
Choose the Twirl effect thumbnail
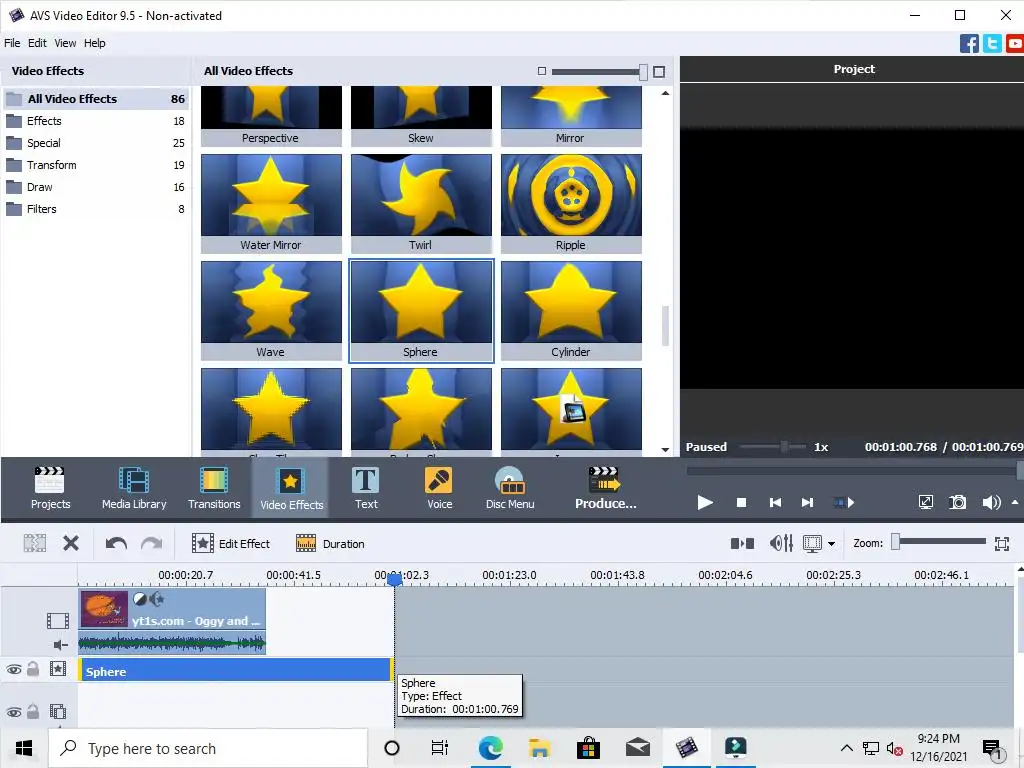point(421,203)
